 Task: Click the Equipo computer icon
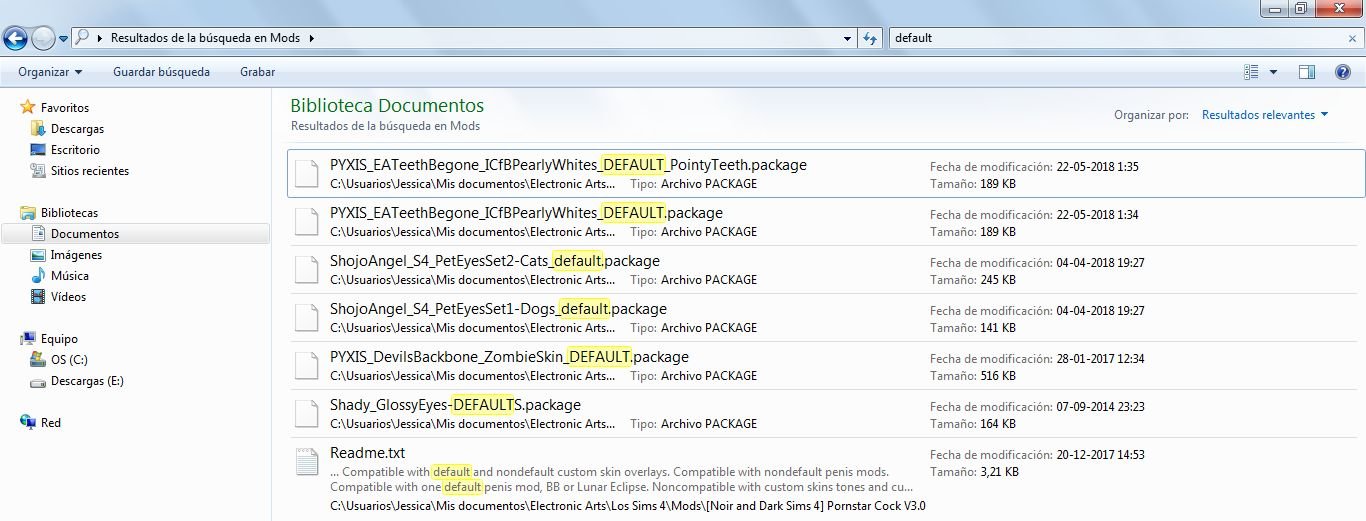point(28,339)
